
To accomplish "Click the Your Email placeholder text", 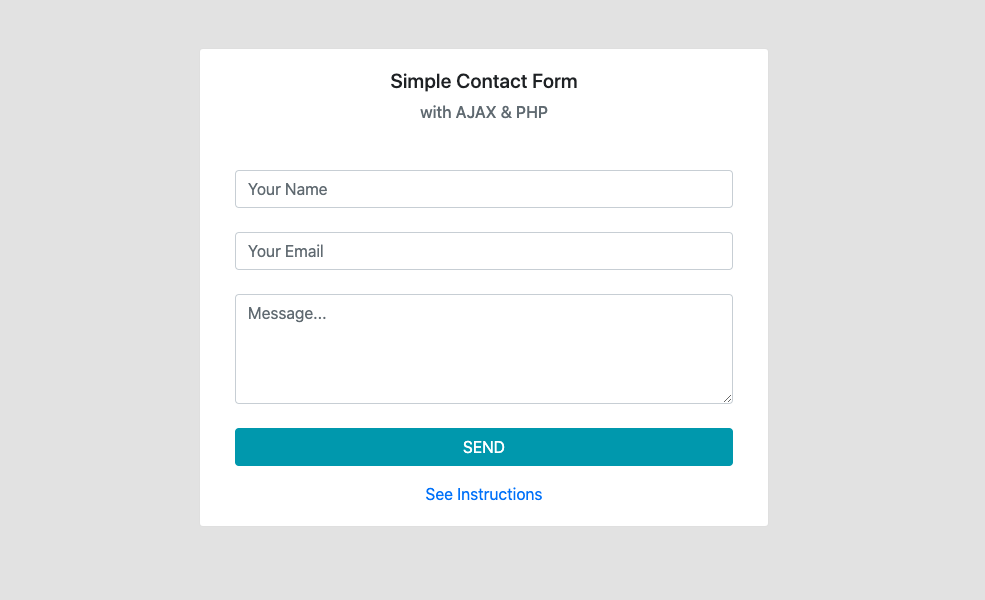I will [x=285, y=251].
